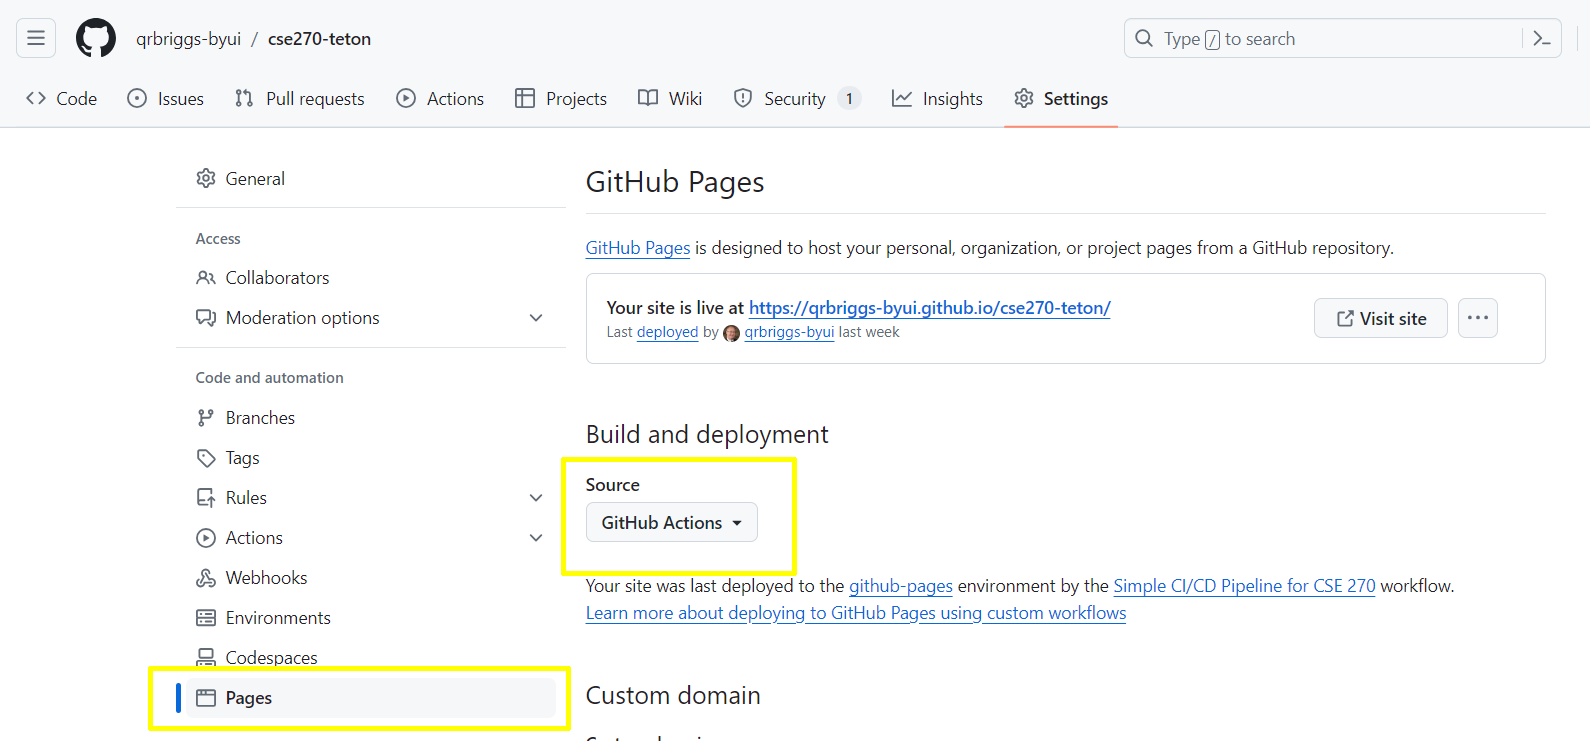This screenshot has width=1590, height=741.
Task: Open the live site URL link
Action: tap(929, 308)
